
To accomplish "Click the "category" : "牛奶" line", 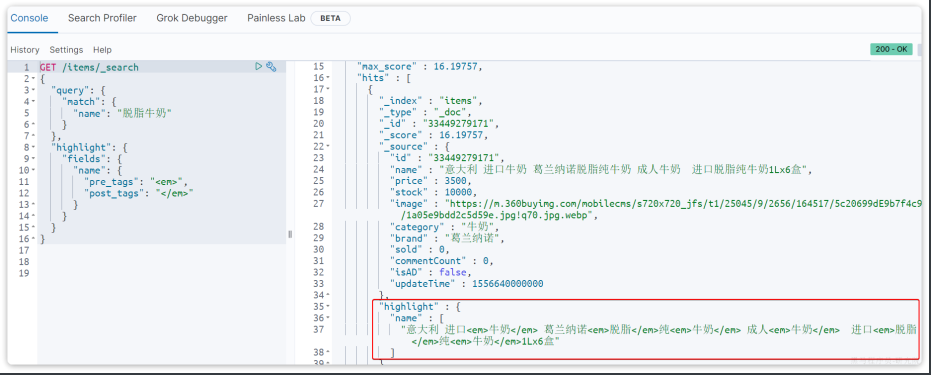I will (445, 227).
